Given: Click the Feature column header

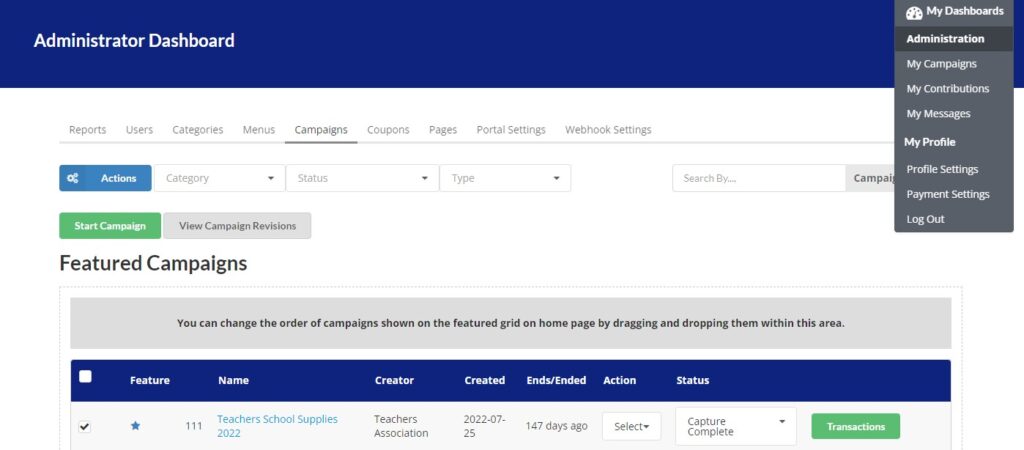Looking at the screenshot, I should tap(150, 380).
